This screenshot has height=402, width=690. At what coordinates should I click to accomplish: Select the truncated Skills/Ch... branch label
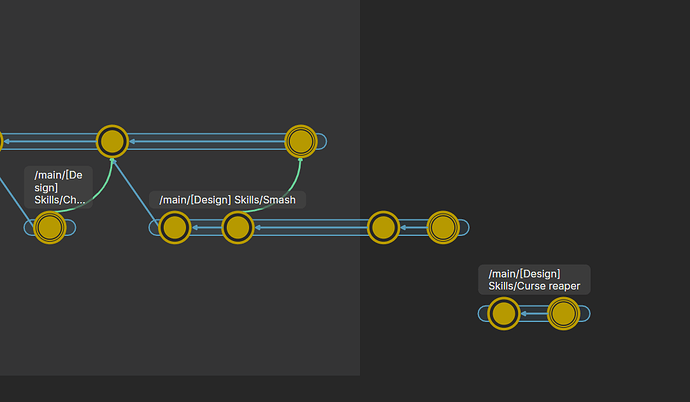[59, 187]
